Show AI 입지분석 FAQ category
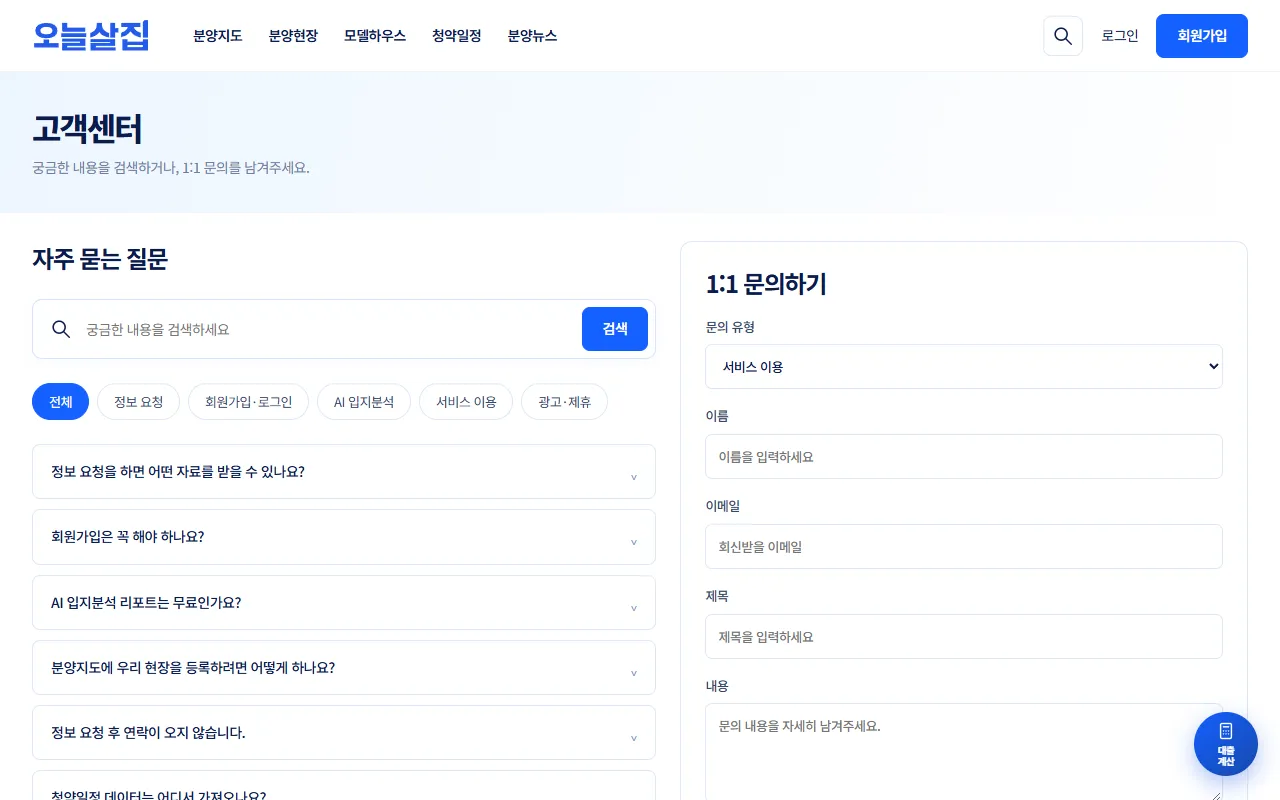Viewport: 1280px width, 800px height. (x=364, y=402)
